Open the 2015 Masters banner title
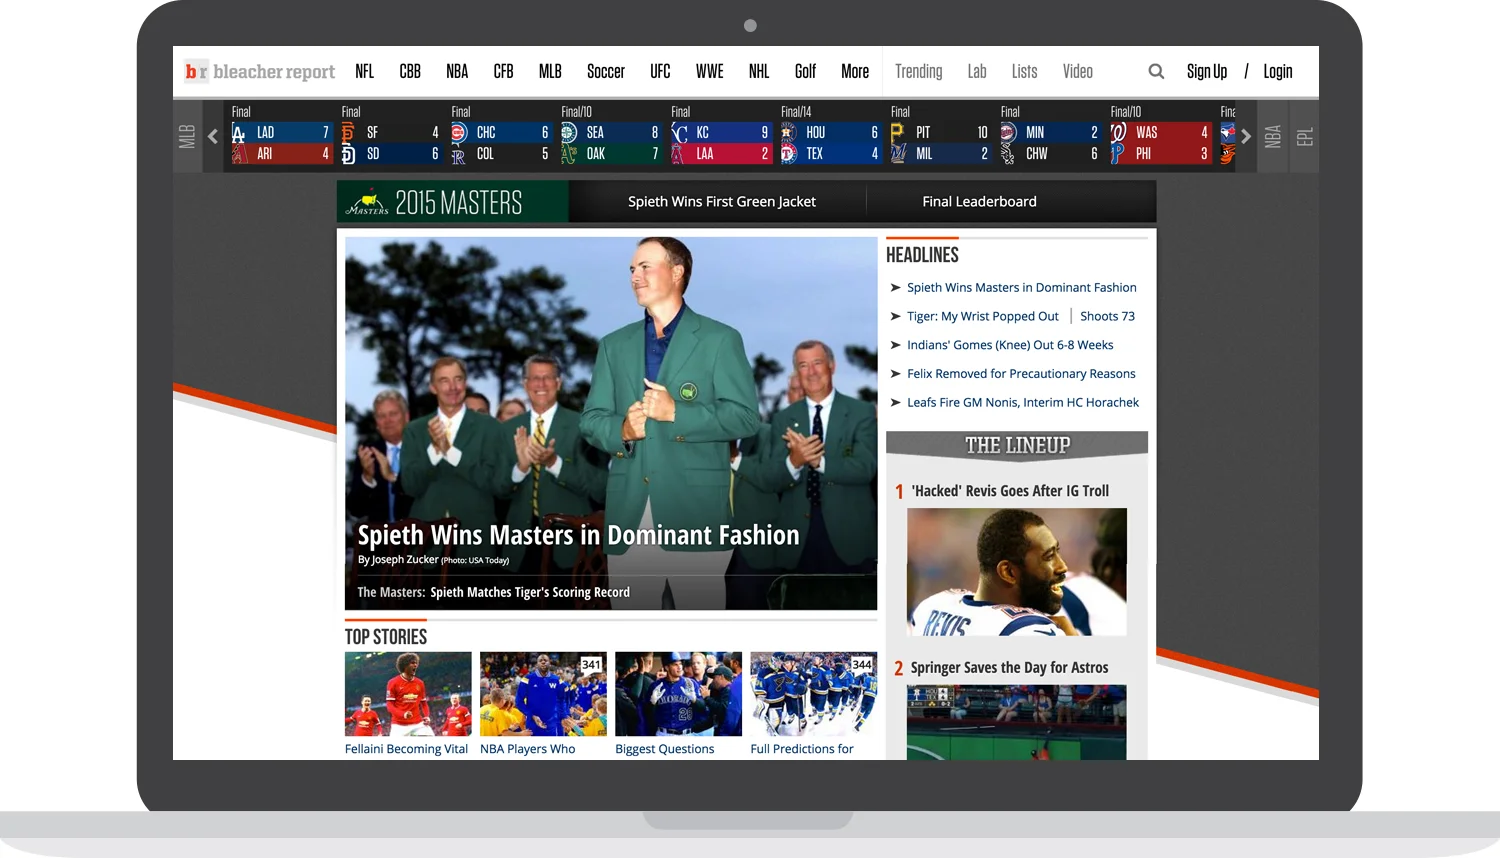This screenshot has width=1500, height=858. point(459,203)
